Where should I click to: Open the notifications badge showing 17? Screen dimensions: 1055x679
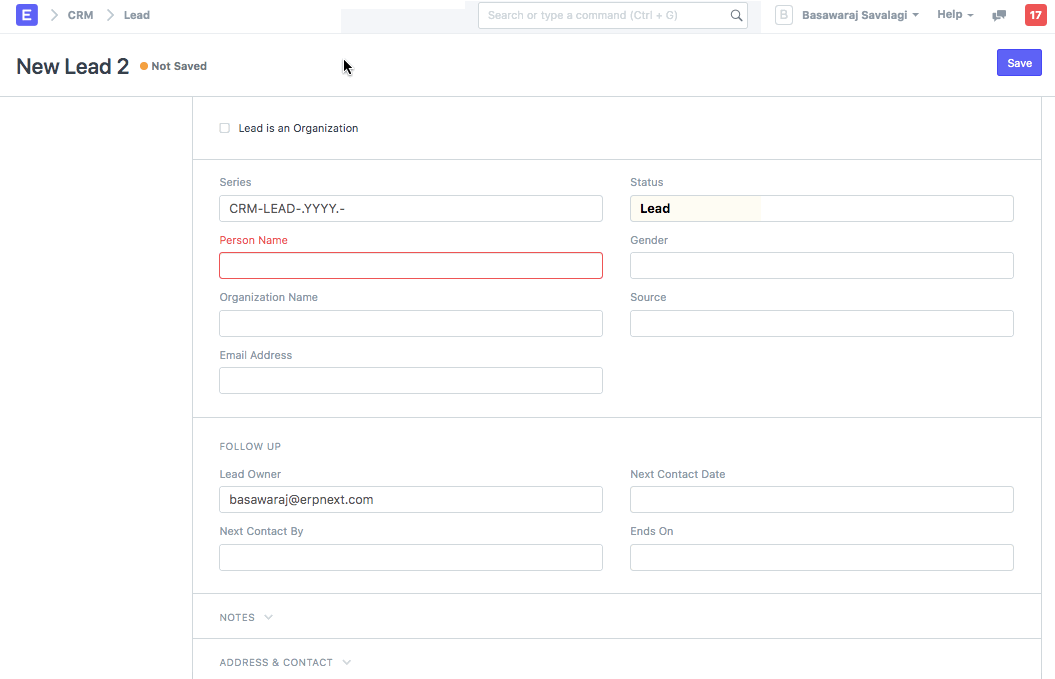click(1035, 15)
